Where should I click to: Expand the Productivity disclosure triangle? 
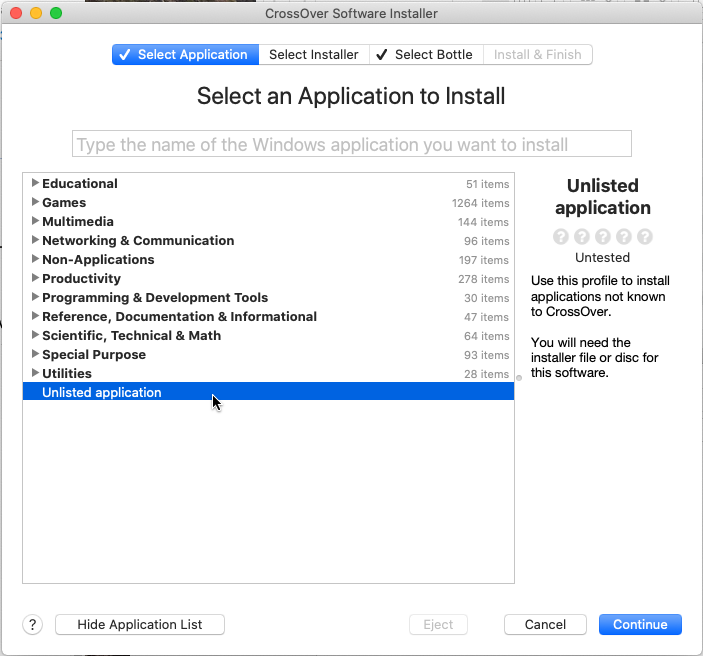click(35, 278)
